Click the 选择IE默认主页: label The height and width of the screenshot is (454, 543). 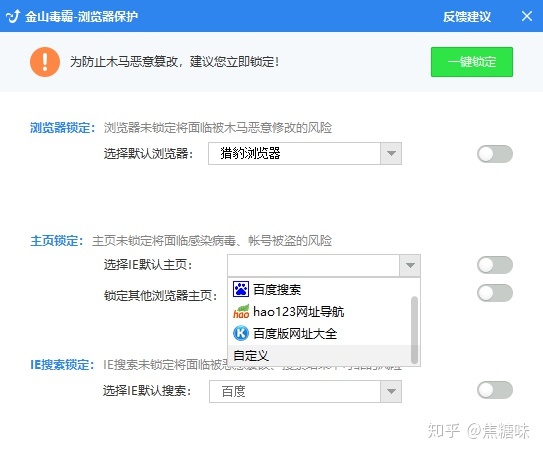tap(148, 265)
